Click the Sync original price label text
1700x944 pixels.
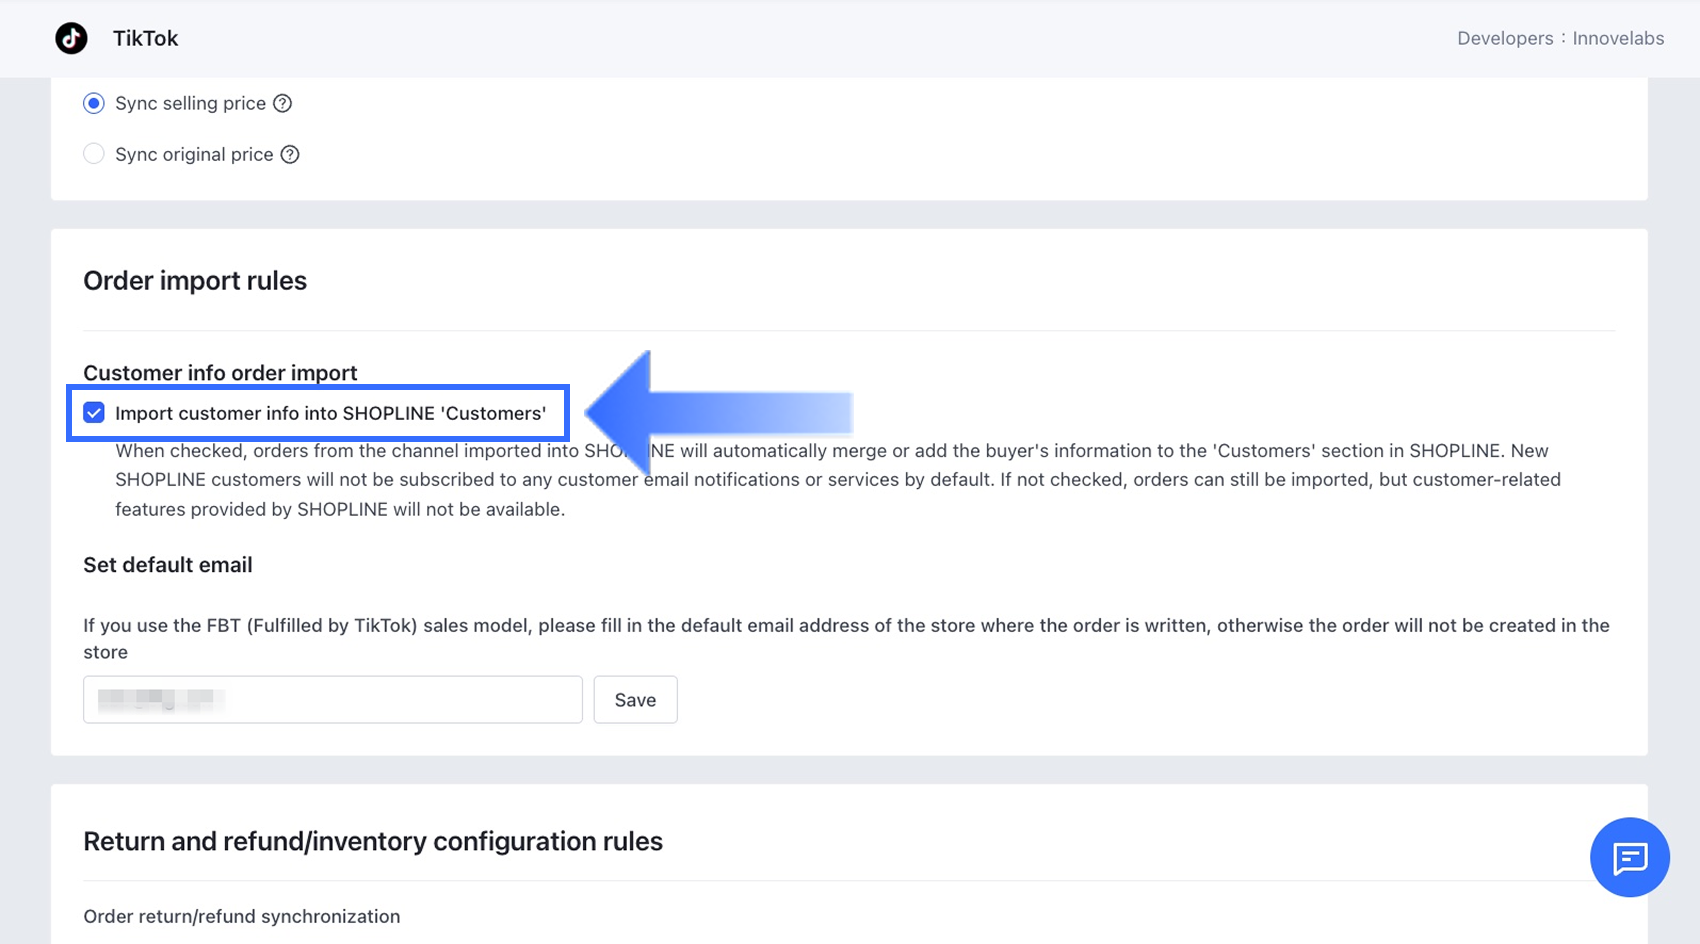[194, 154]
